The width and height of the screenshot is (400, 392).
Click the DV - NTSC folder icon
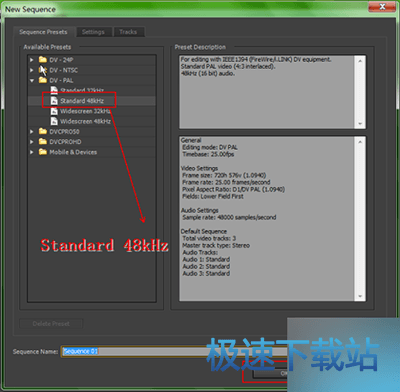[43, 70]
